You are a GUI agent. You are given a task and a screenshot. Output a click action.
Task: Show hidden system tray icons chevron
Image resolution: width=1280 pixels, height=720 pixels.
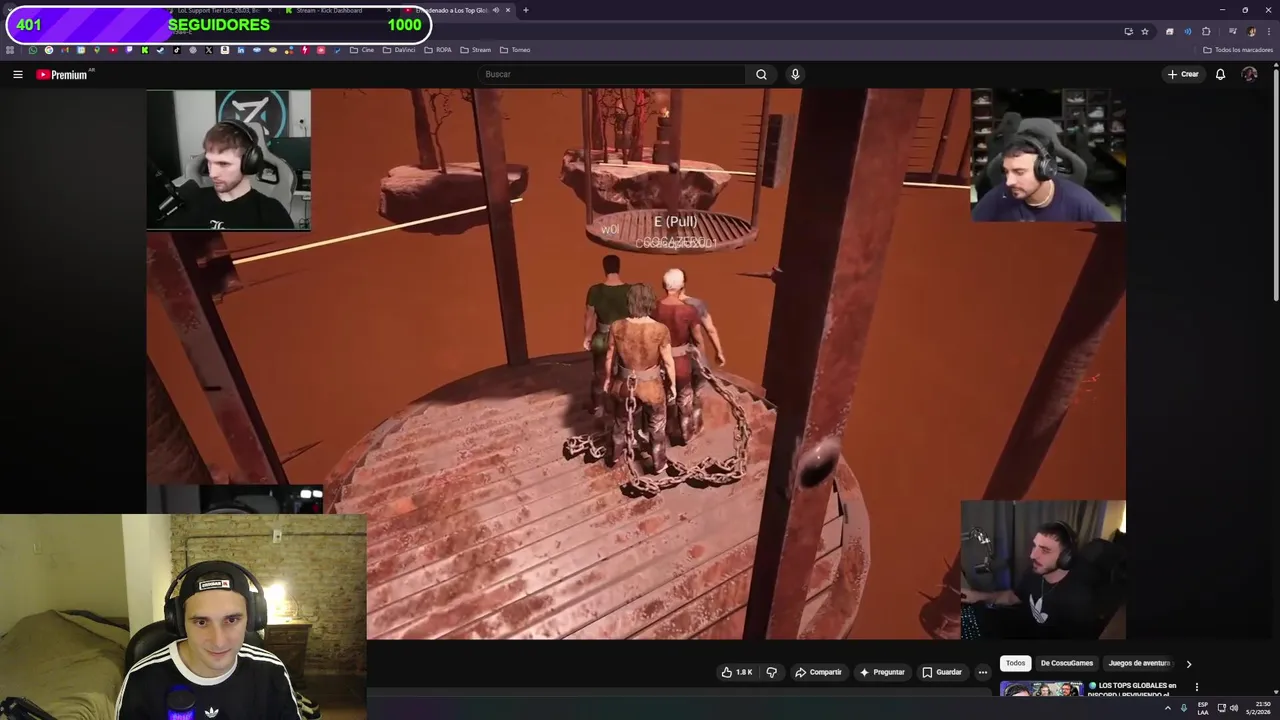[x=1167, y=708]
